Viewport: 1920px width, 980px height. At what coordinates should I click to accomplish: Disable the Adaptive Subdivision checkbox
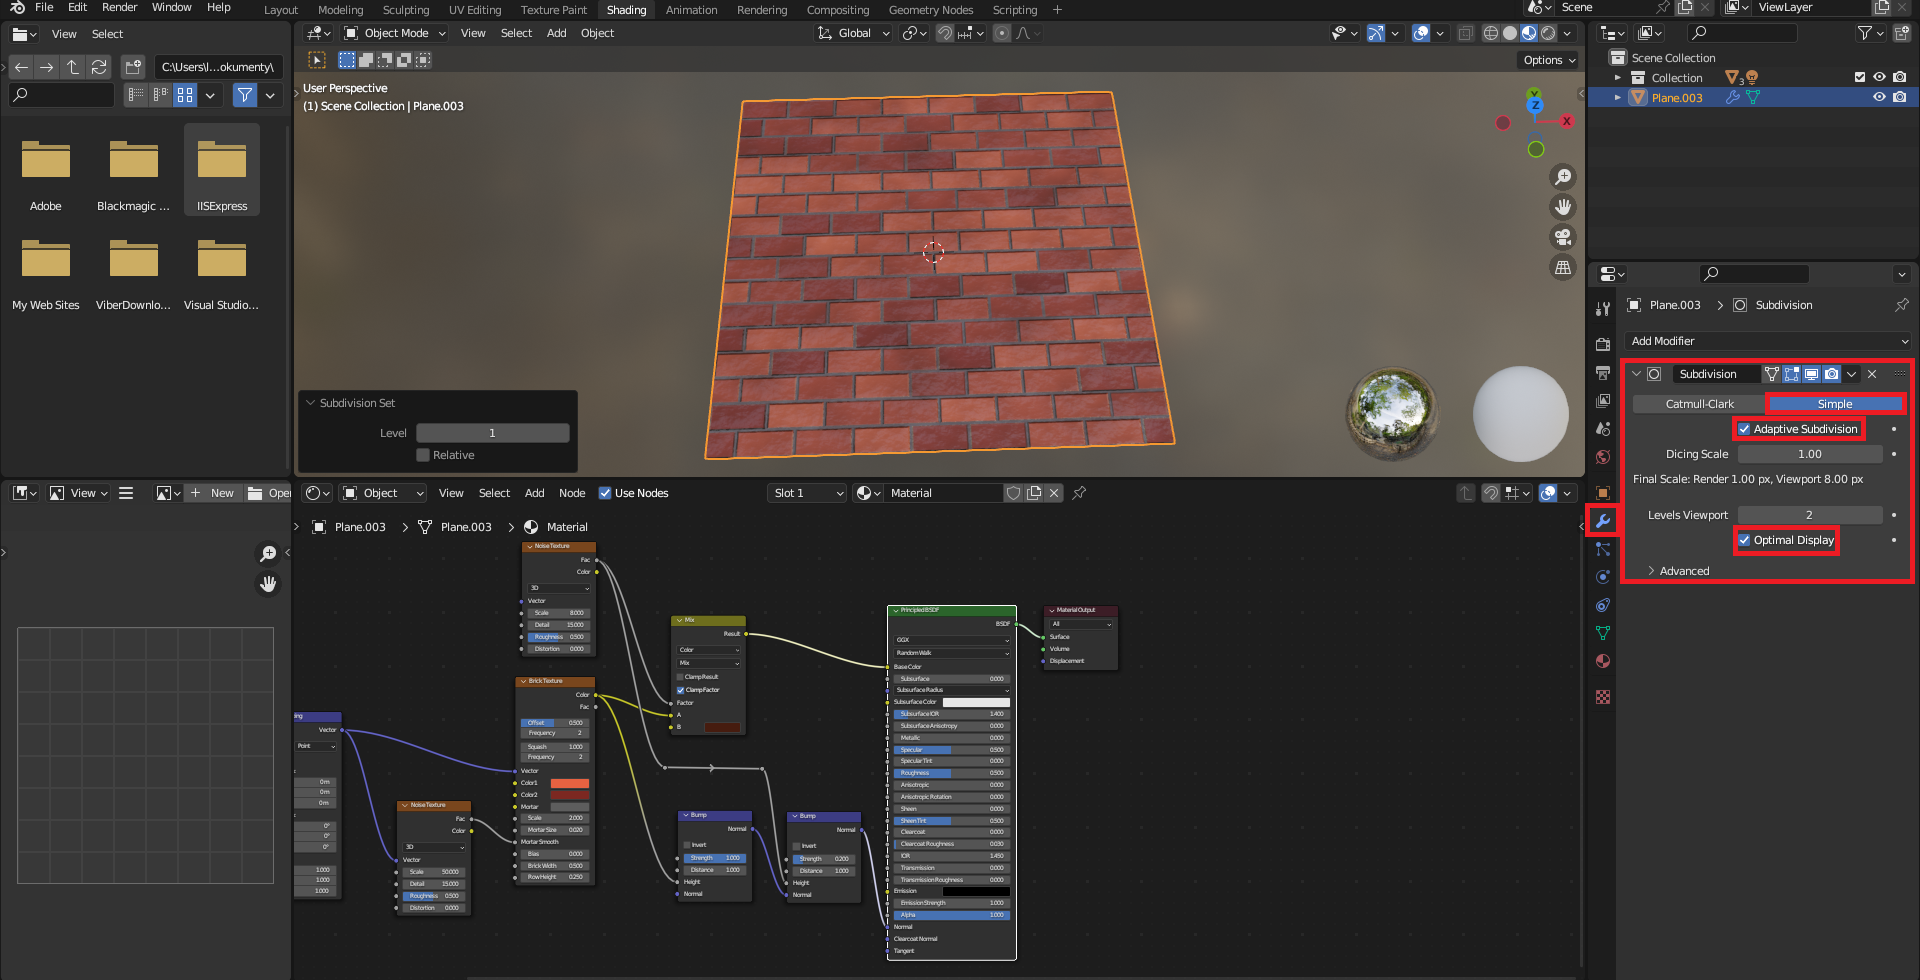point(1744,429)
